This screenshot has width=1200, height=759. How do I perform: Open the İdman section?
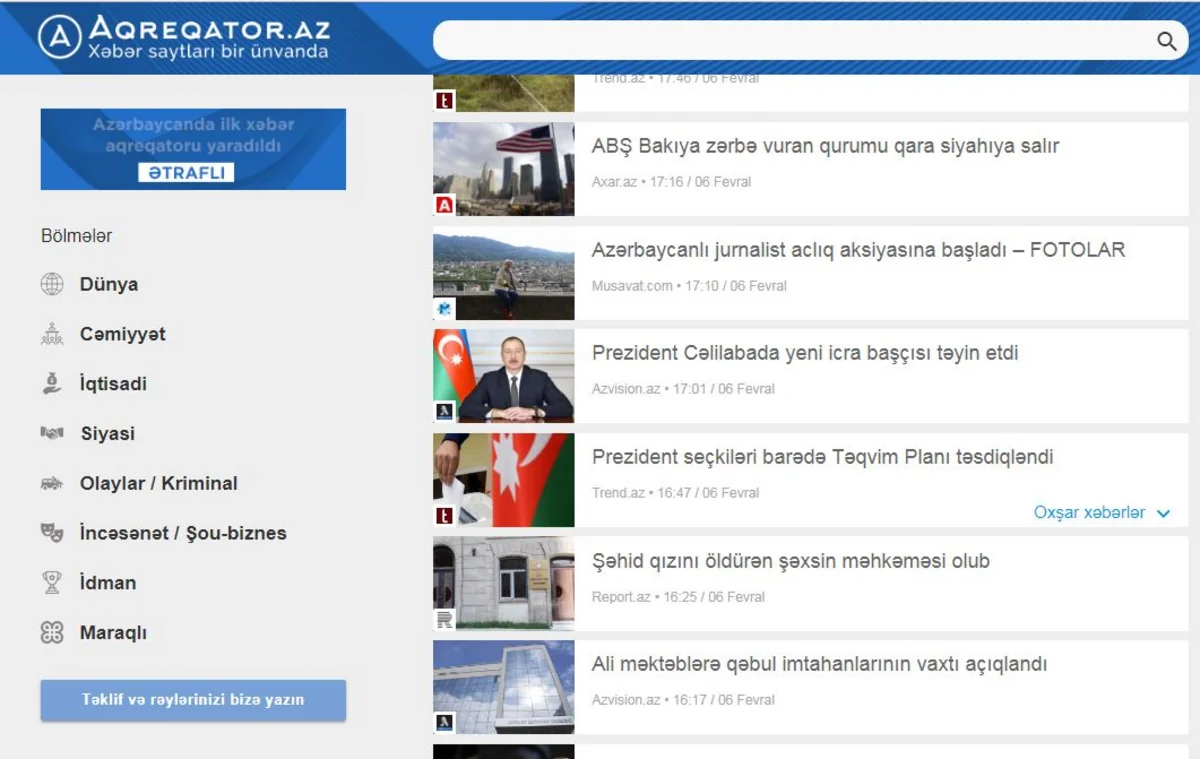click(108, 583)
